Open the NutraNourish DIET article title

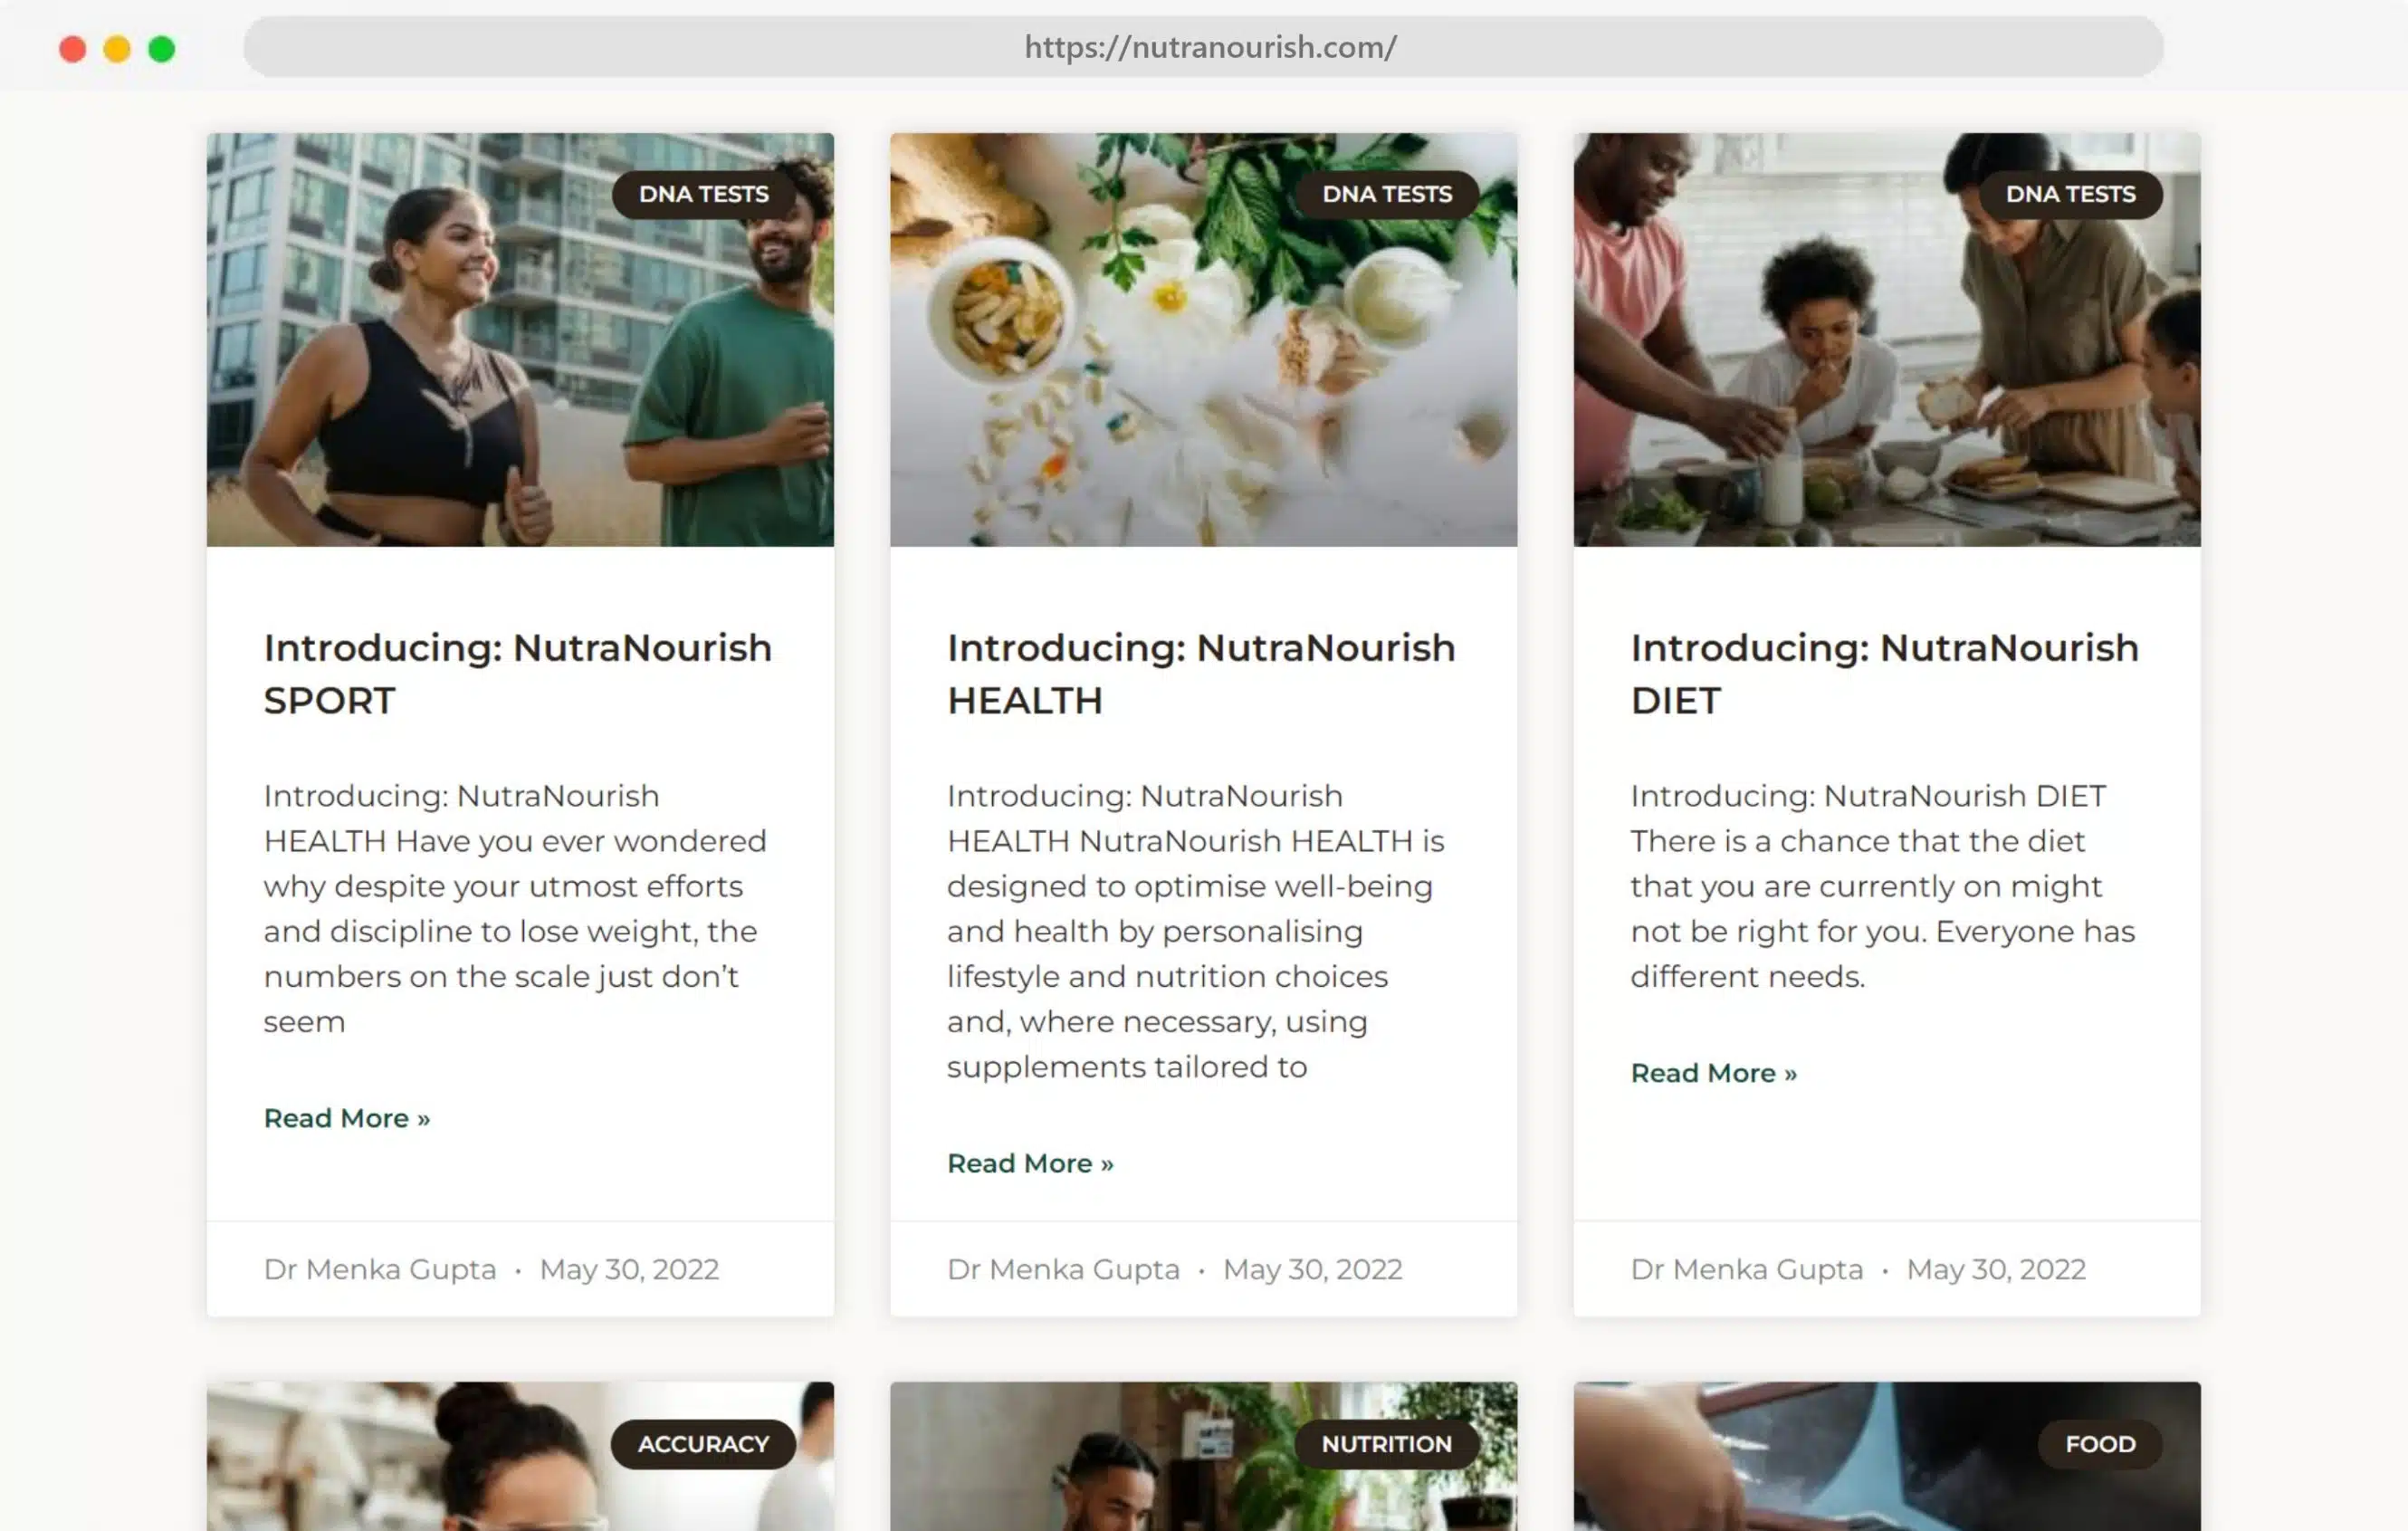pyautogui.click(x=1884, y=674)
